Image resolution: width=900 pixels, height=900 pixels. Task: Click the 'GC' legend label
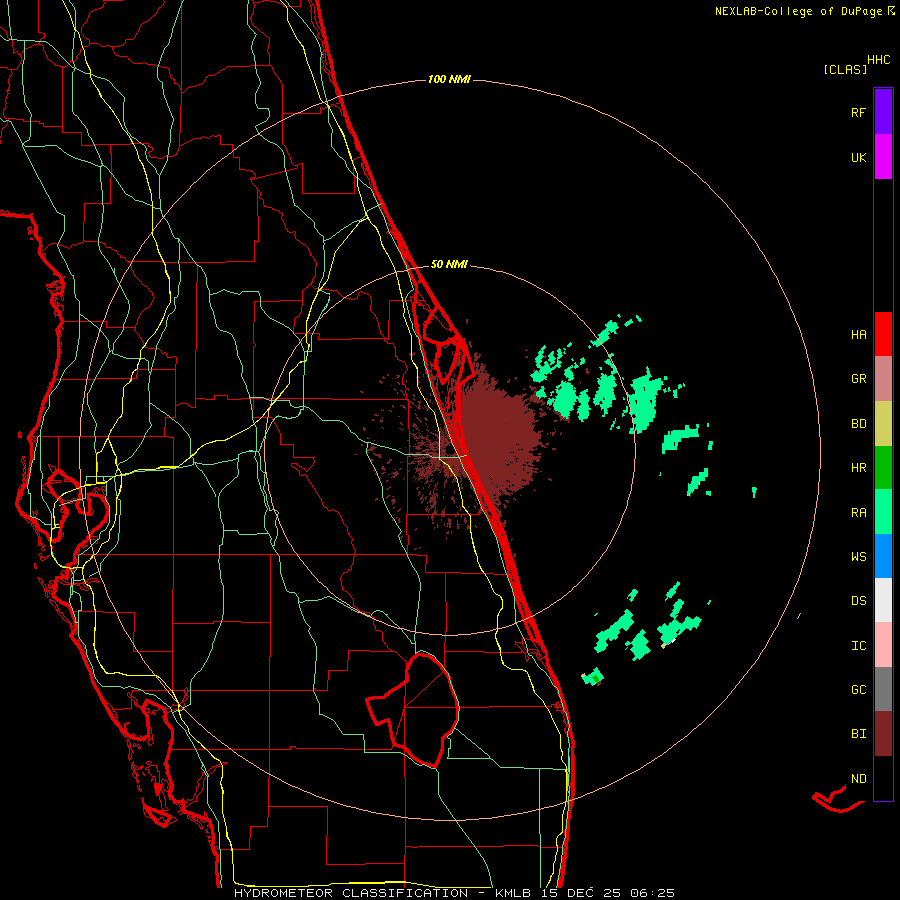click(x=858, y=689)
